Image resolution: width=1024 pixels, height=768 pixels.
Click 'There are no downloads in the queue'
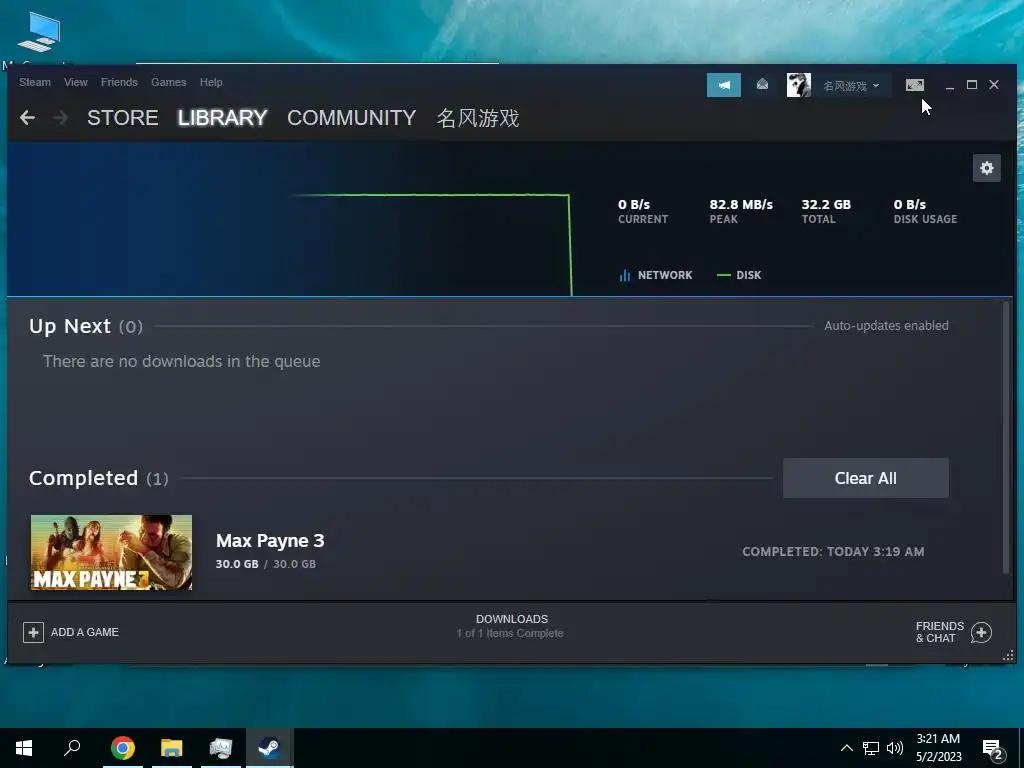tap(182, 361)
